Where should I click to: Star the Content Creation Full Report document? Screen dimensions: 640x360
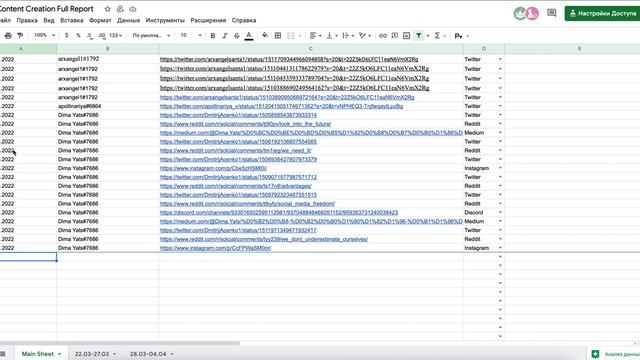(107, 9)
